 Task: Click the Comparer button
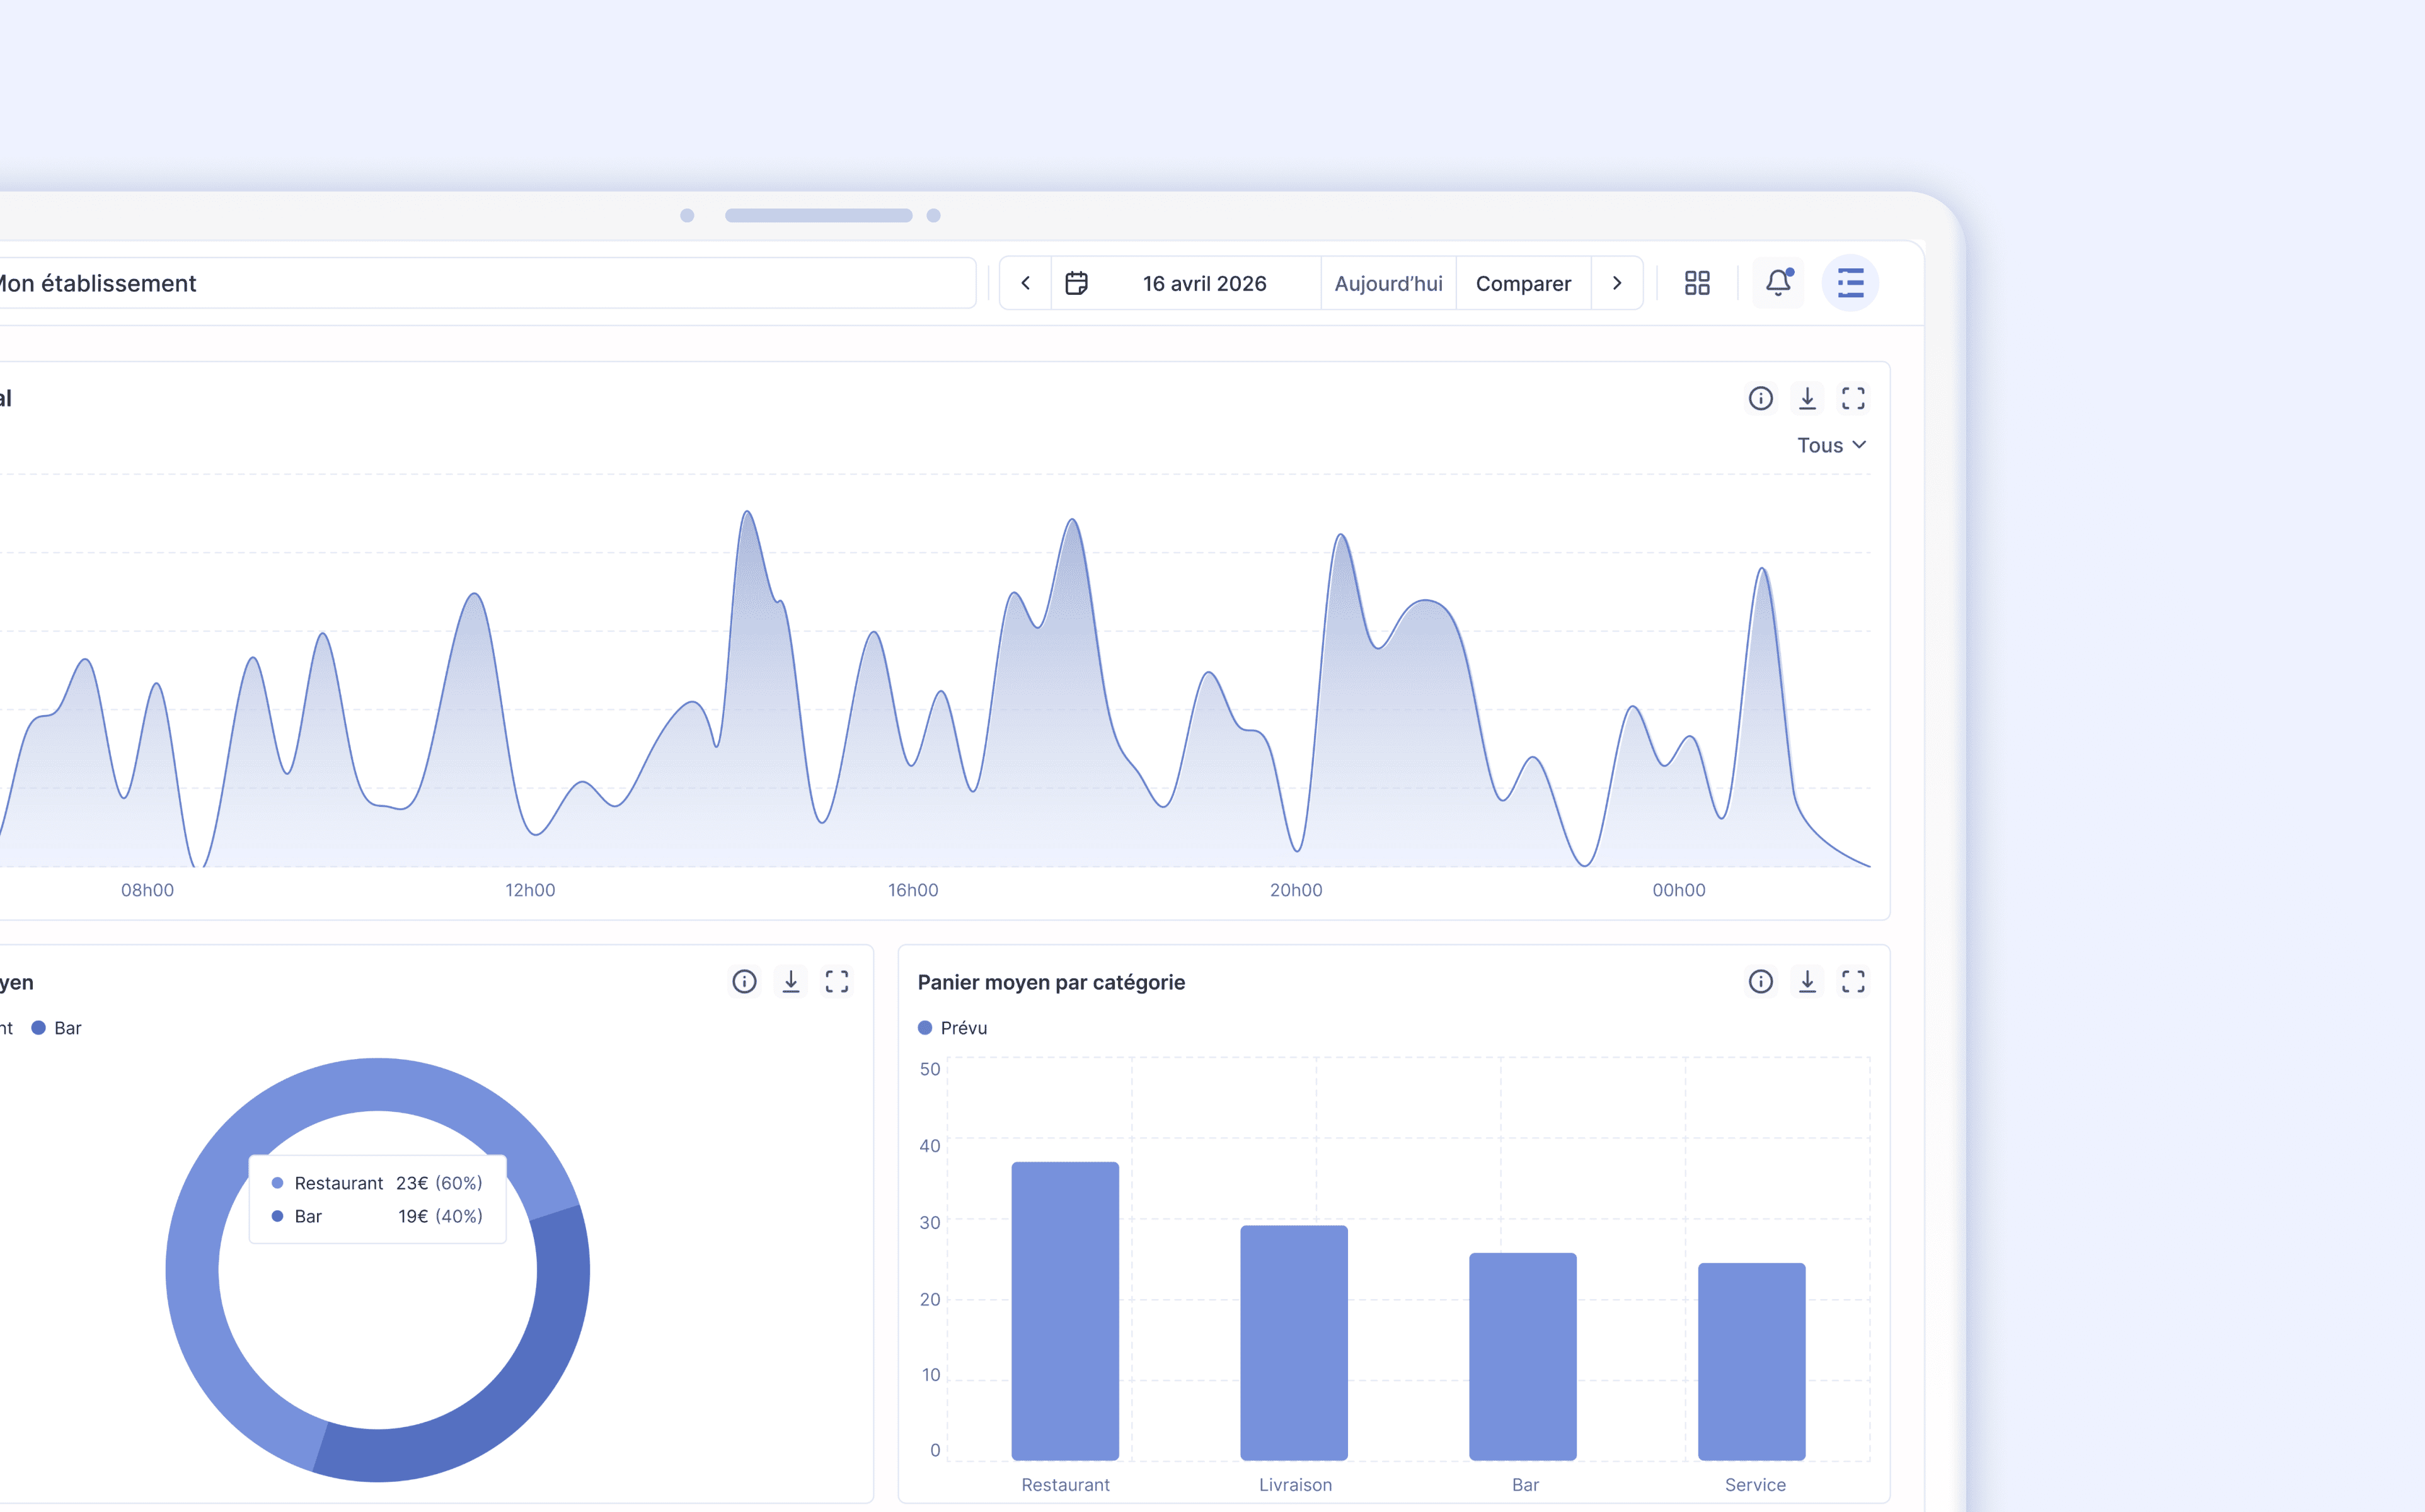[x=1522, y=283]
